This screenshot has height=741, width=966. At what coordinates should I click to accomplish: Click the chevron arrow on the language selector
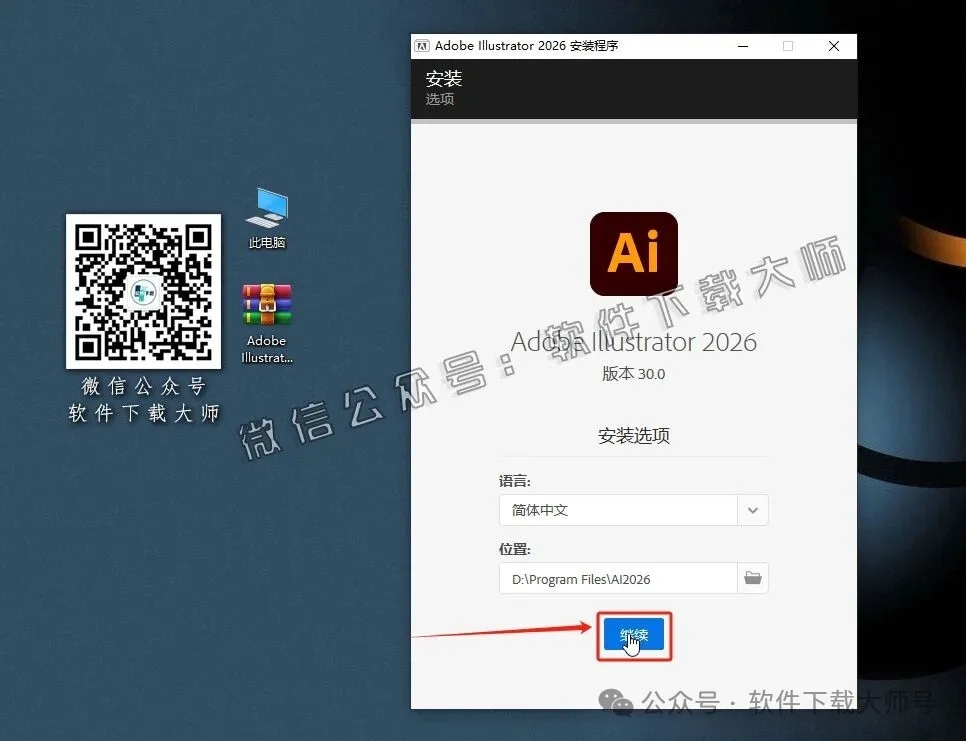752,510
